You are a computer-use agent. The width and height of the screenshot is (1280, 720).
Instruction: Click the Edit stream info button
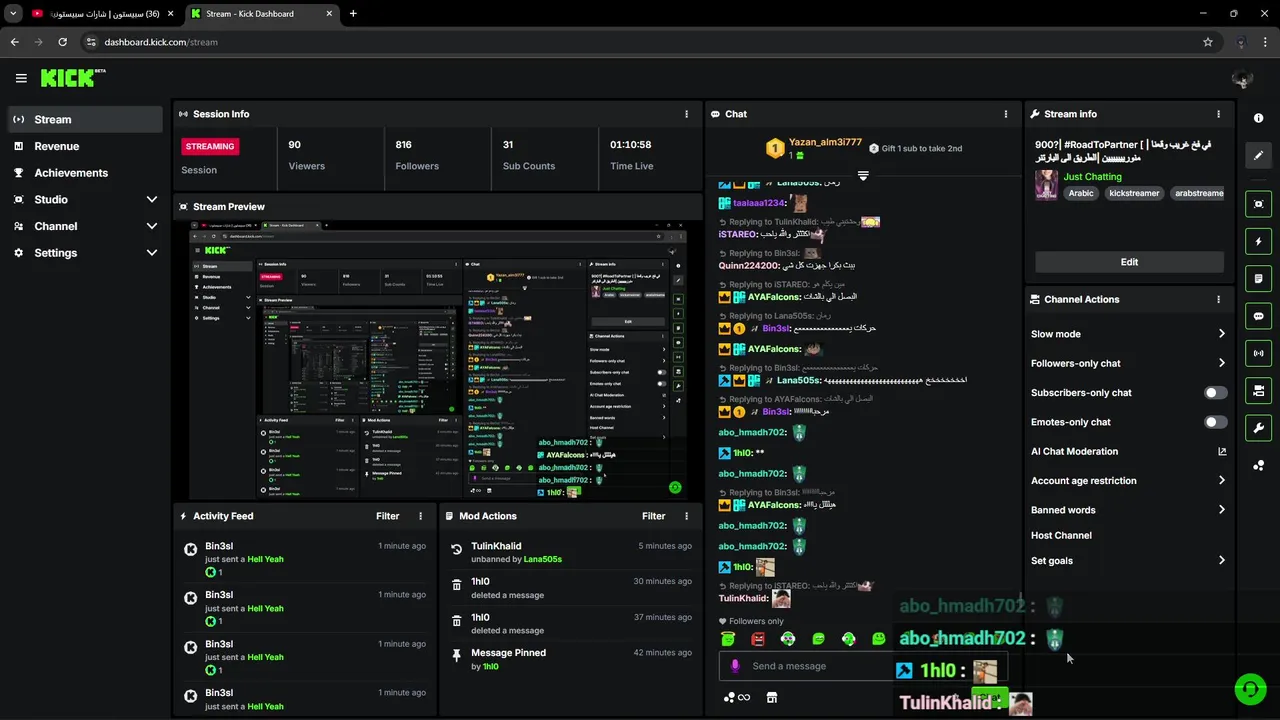coord(1129,262)
